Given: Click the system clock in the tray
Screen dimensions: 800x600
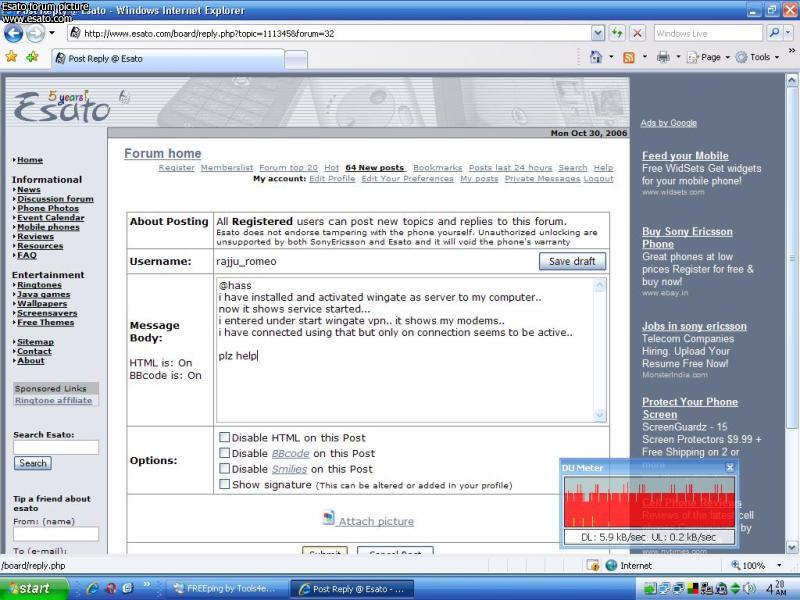Looking at the screenshot, I should click(x=776, y=588).
